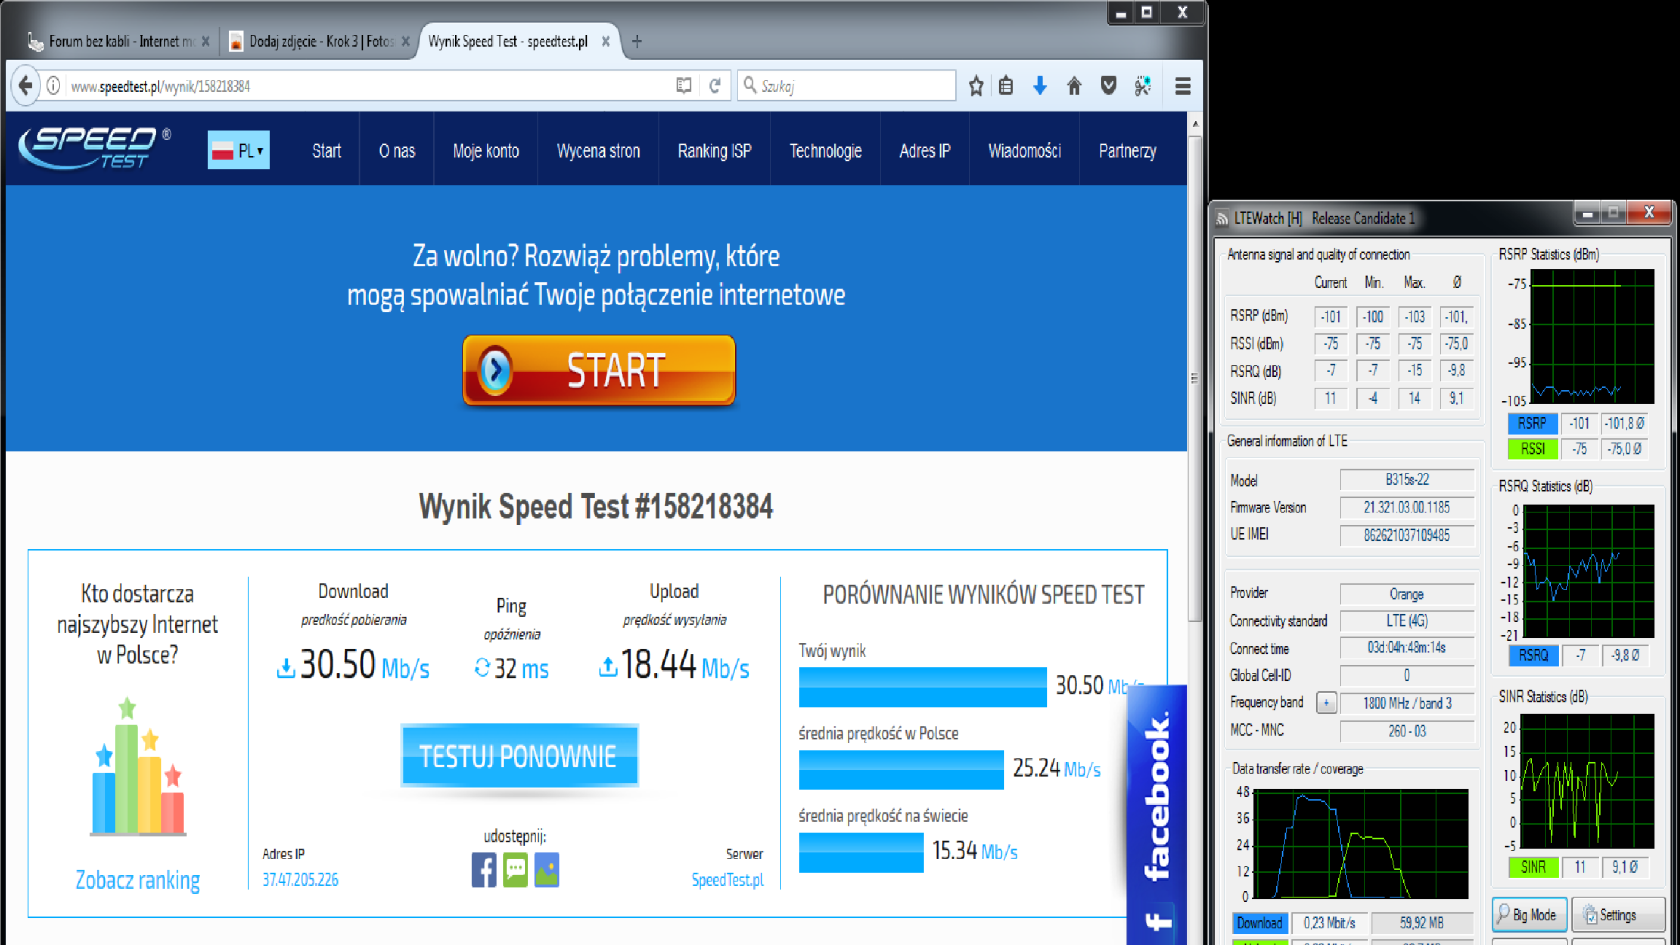This screenshot has height=945, width=1680.
Task: Bookmark this page with star icon
Action: tap(976, 86)
